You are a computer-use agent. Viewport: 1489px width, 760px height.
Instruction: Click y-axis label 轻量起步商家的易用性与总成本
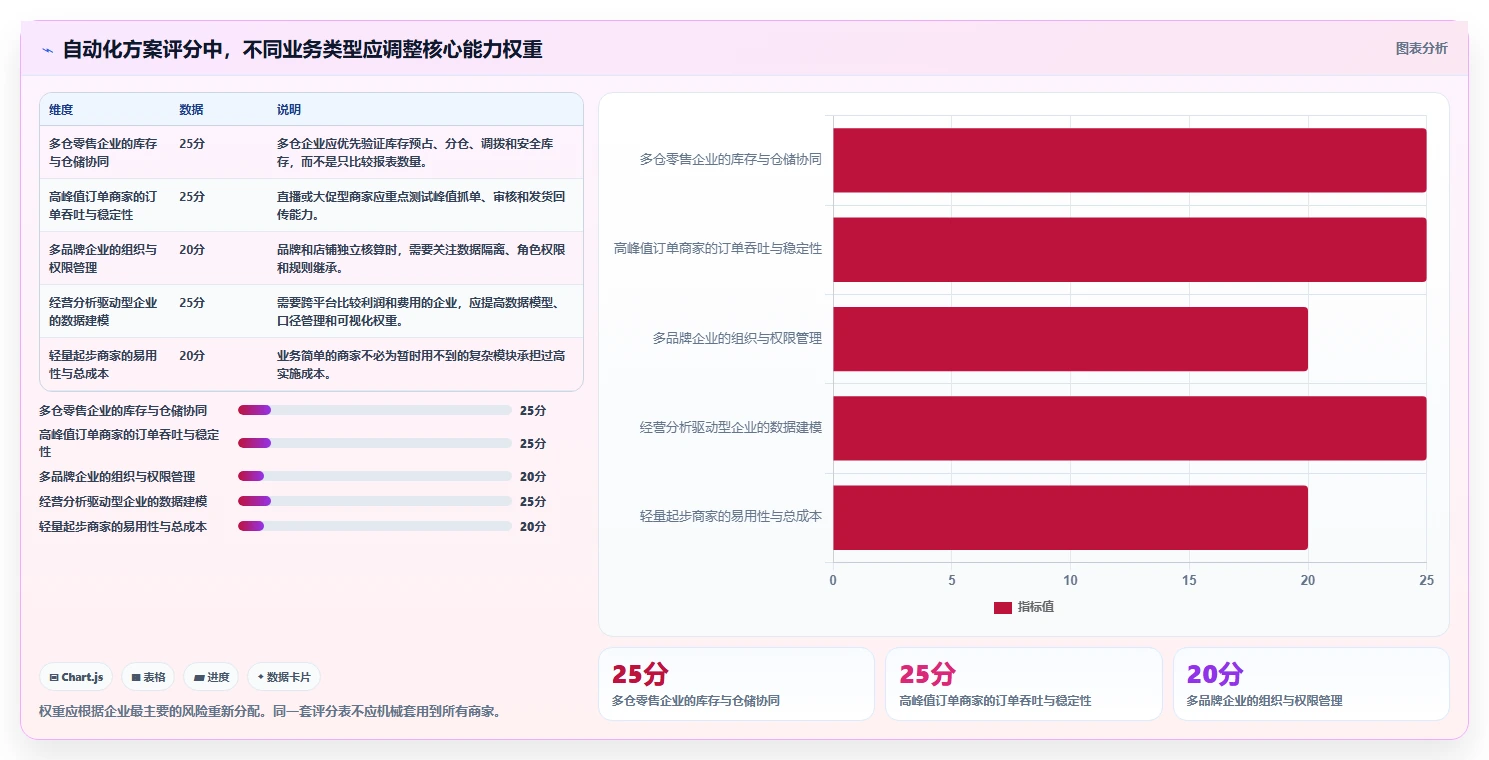click(731, 516)
